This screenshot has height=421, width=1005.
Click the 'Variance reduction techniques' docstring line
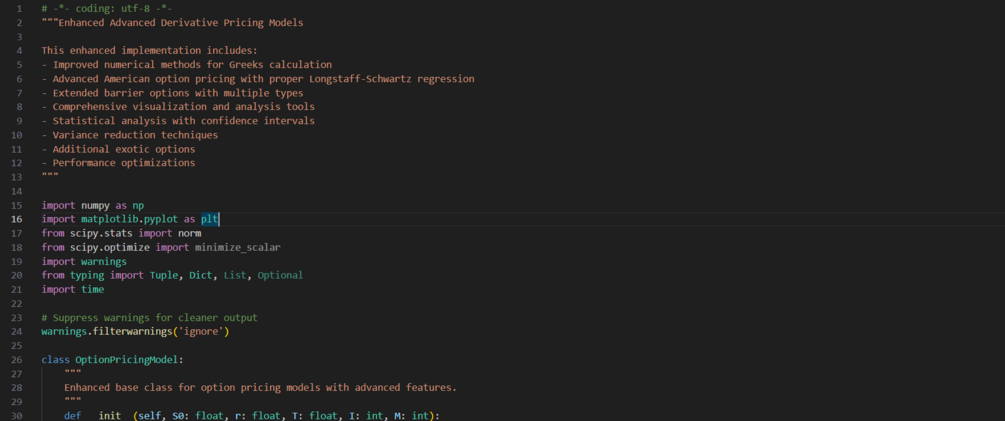coord(129,135)
